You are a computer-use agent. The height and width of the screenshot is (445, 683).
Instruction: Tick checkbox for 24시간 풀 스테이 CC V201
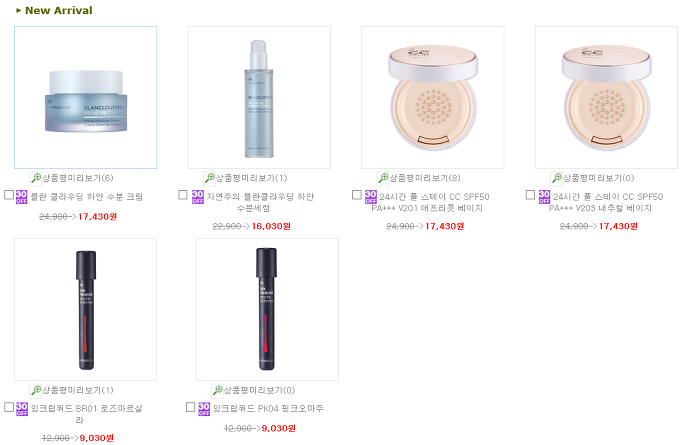356,195
